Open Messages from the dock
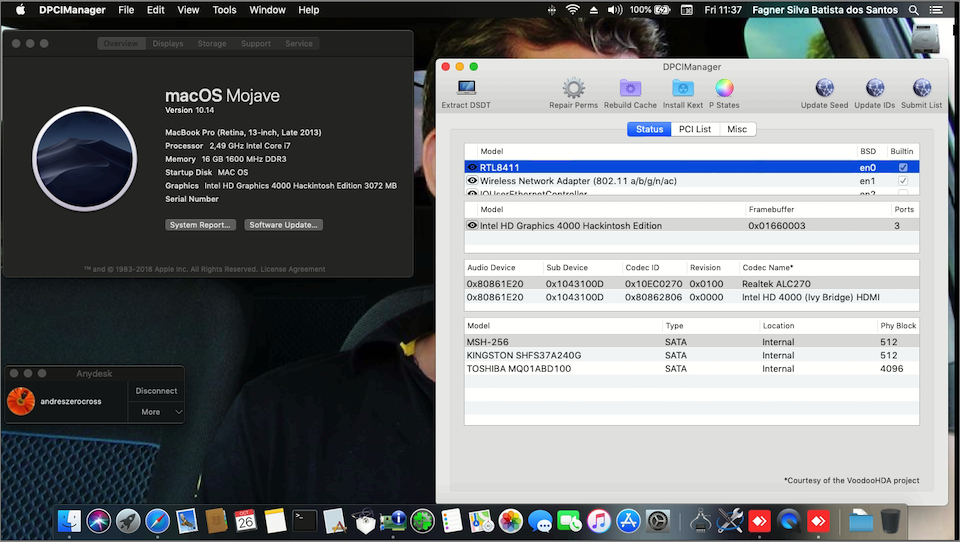960x542 pixels. point(540,521)
